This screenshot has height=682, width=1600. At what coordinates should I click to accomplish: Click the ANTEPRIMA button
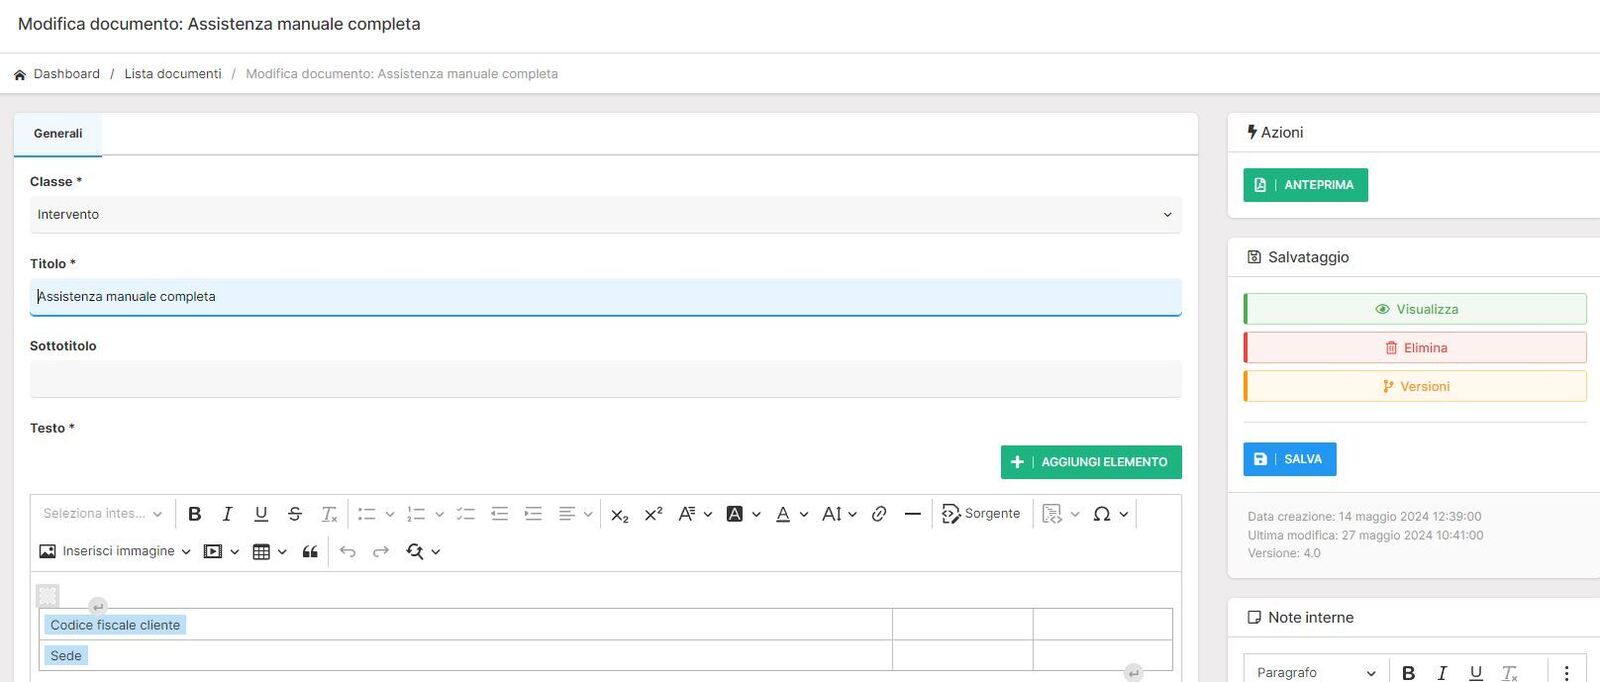point(1305,185)
